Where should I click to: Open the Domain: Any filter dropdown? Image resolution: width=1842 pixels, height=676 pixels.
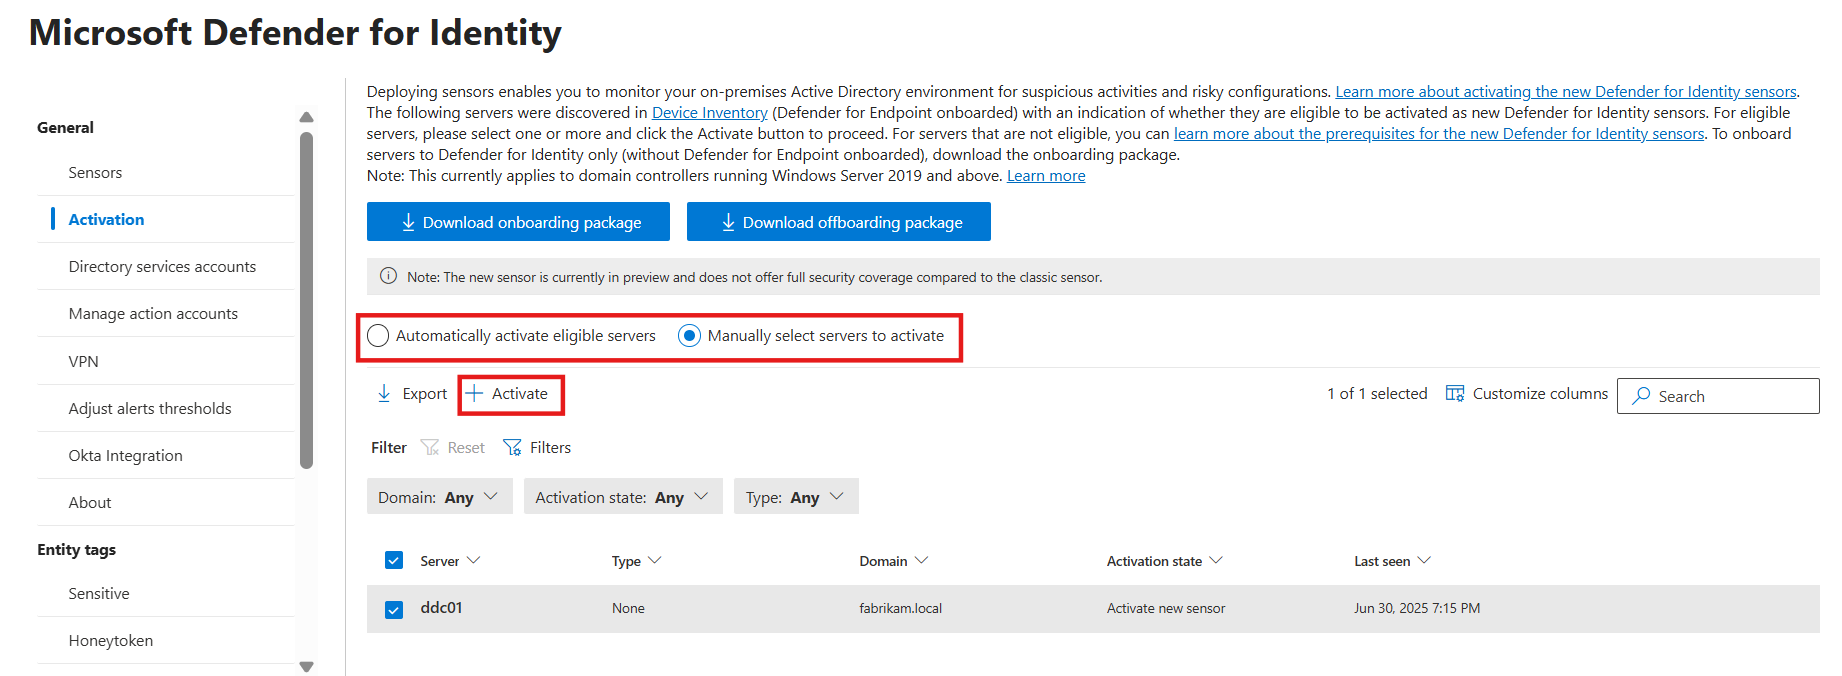(440, 497)
